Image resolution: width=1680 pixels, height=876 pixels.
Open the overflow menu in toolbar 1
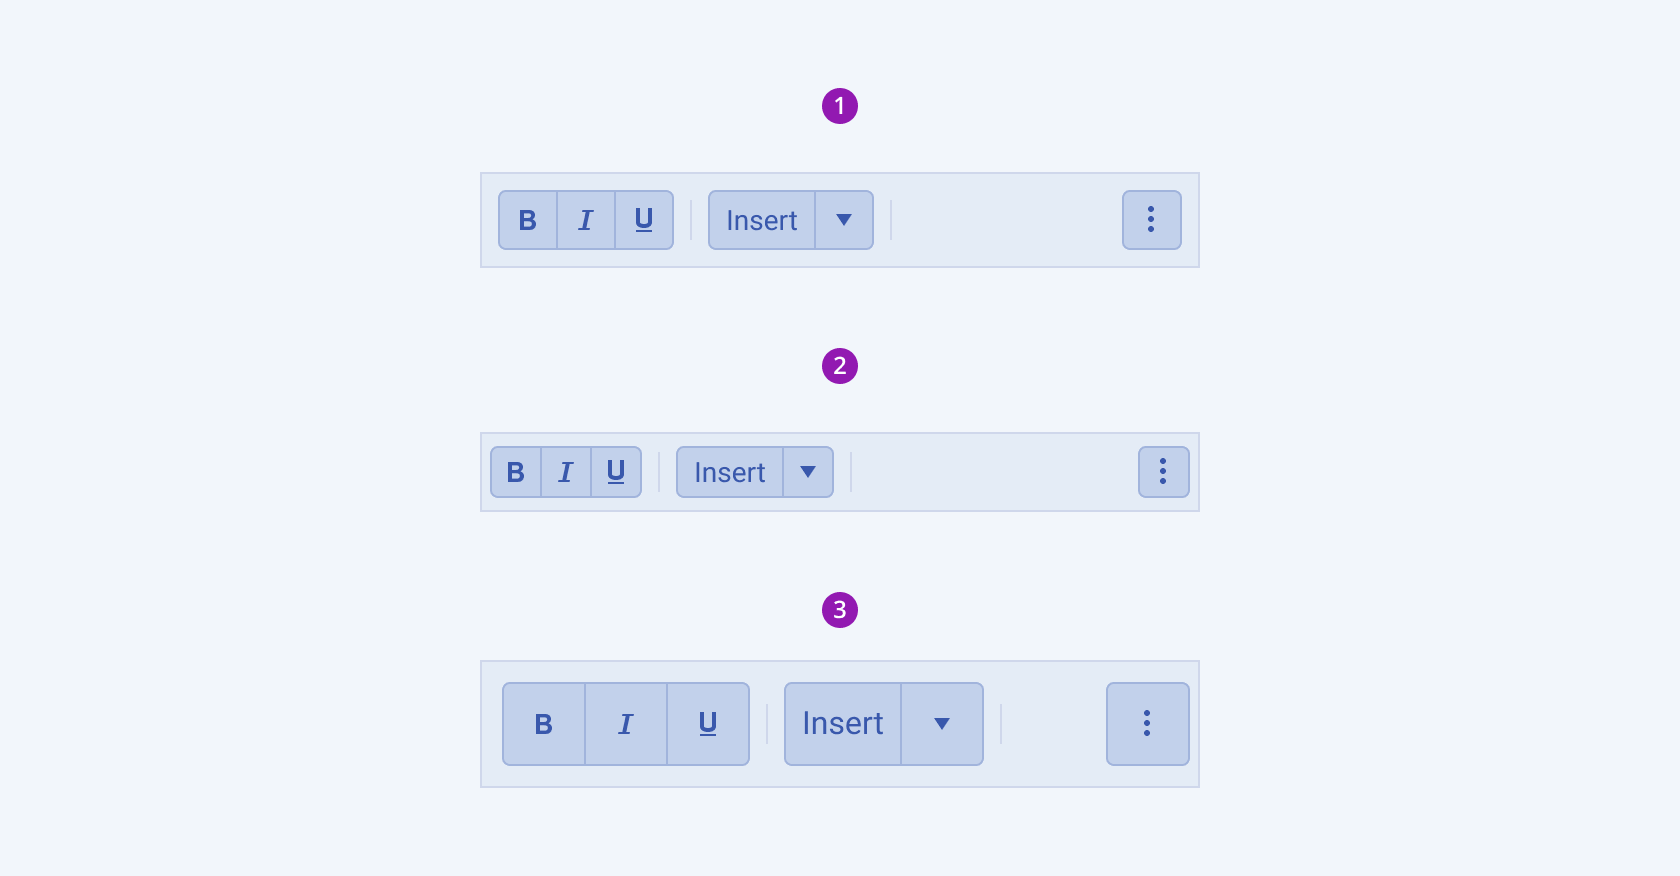pyautogui.click(x=1151, y=220)
